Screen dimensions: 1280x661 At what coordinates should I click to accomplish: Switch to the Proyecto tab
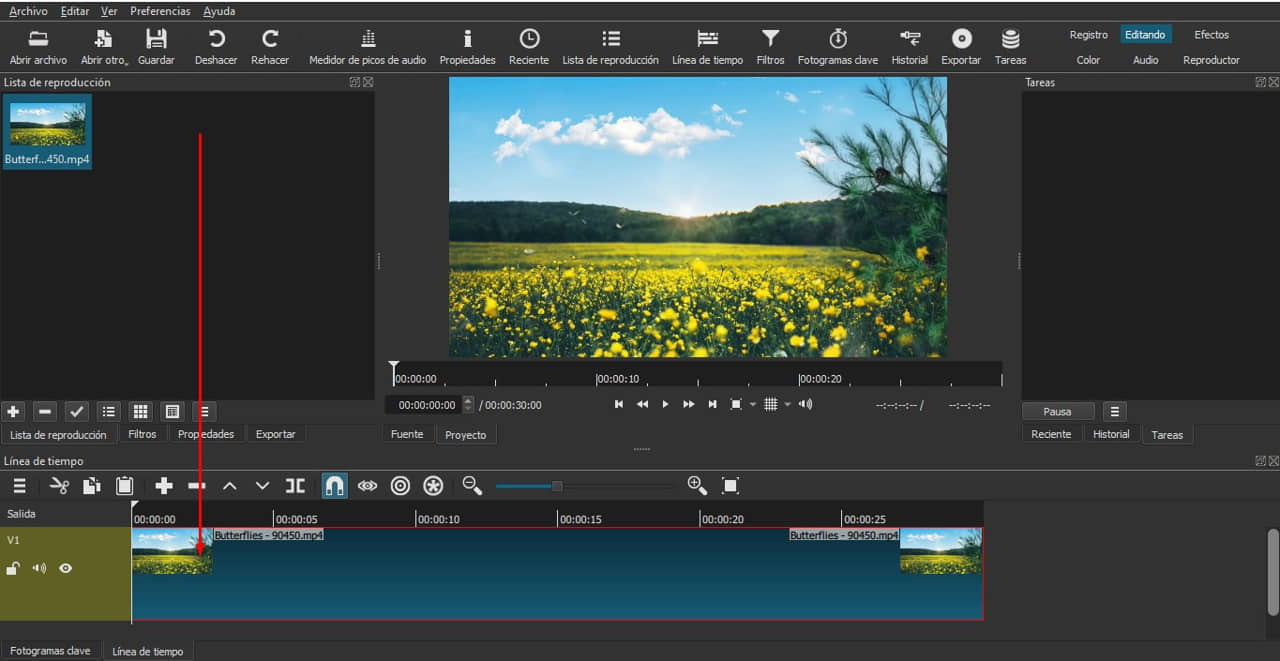465,435
